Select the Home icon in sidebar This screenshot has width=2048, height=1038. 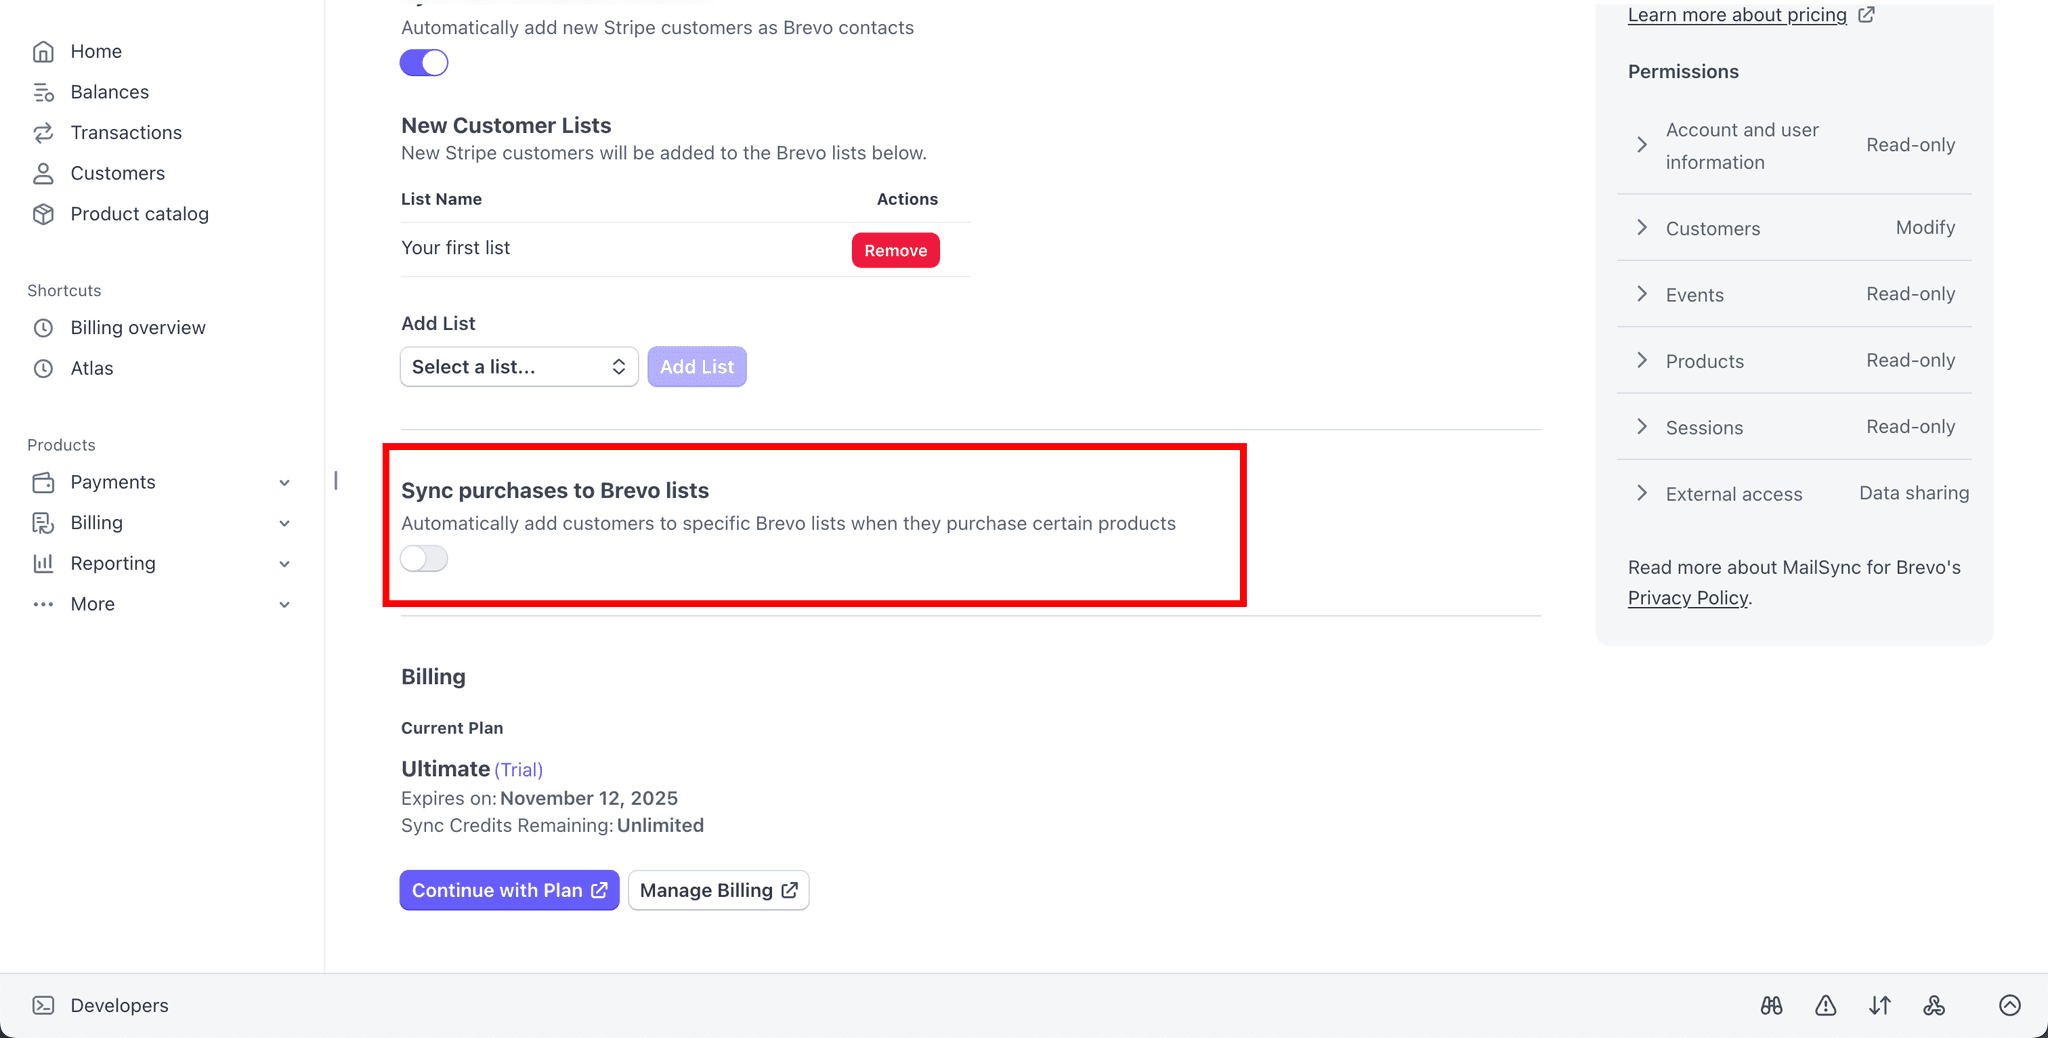point(45,51)
